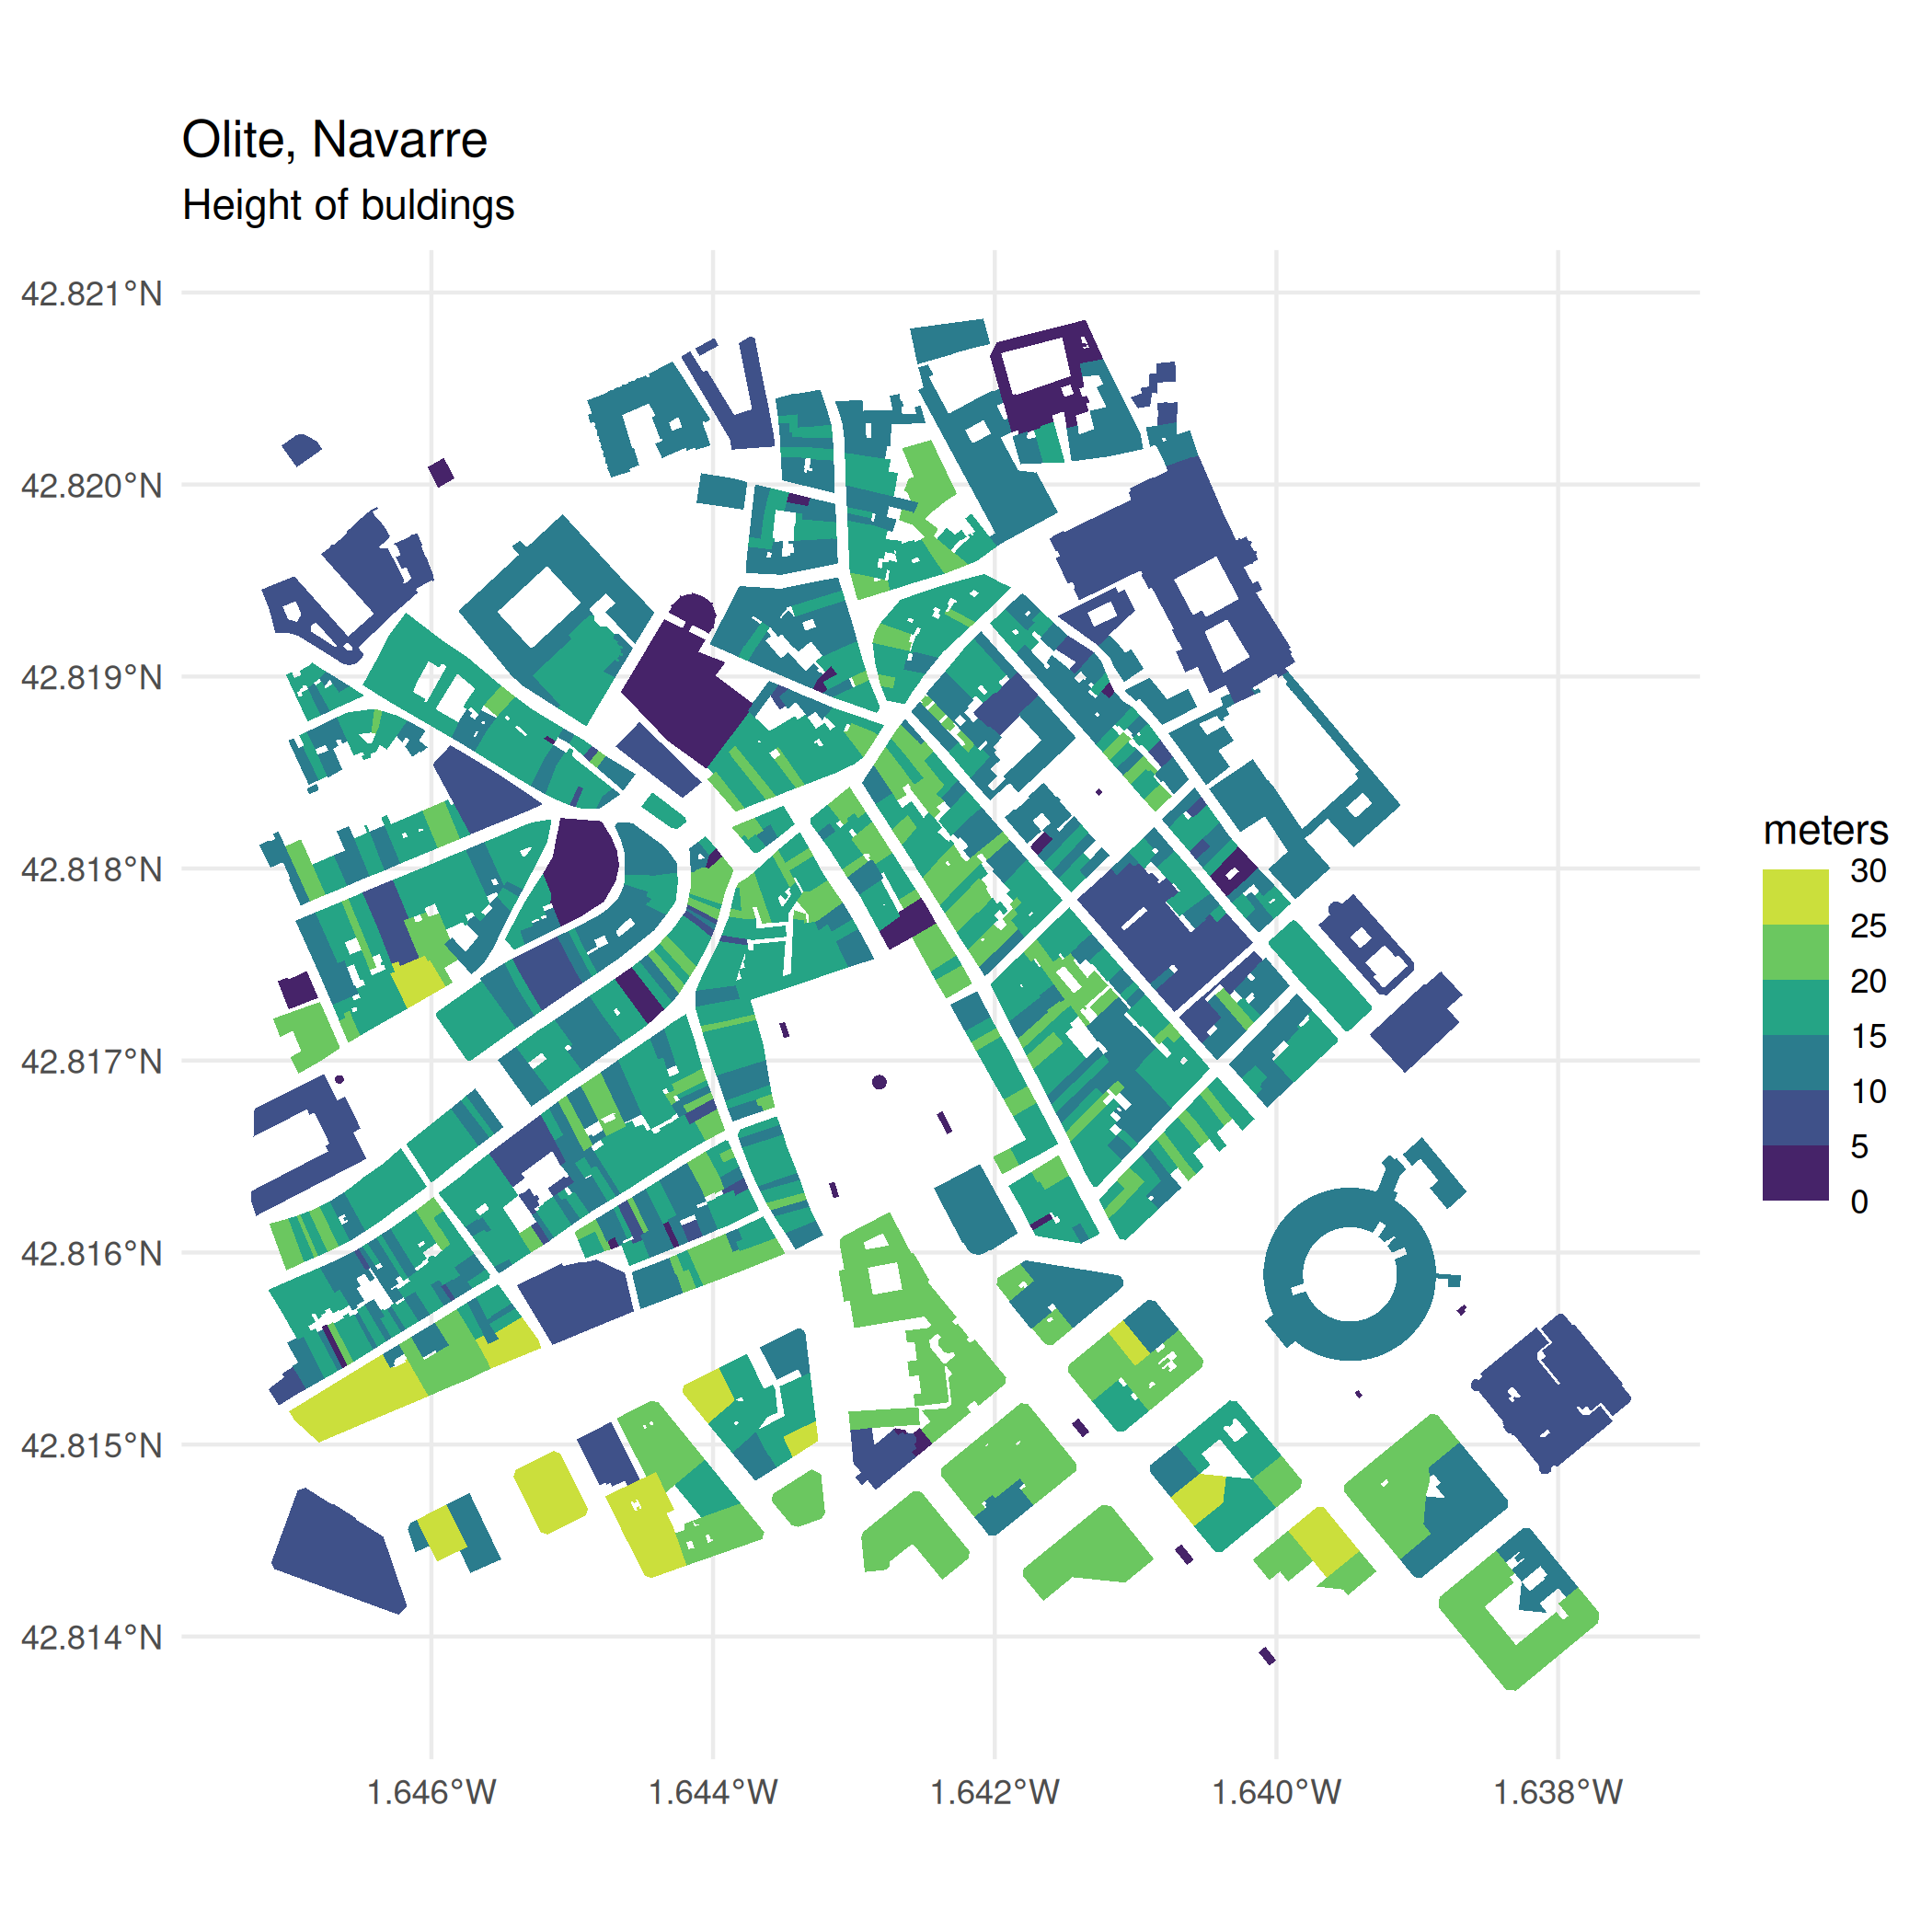Screen dimensions: 1932x1932
Task: Click the 1.642°W longitude axis label
Action: 994,1792
